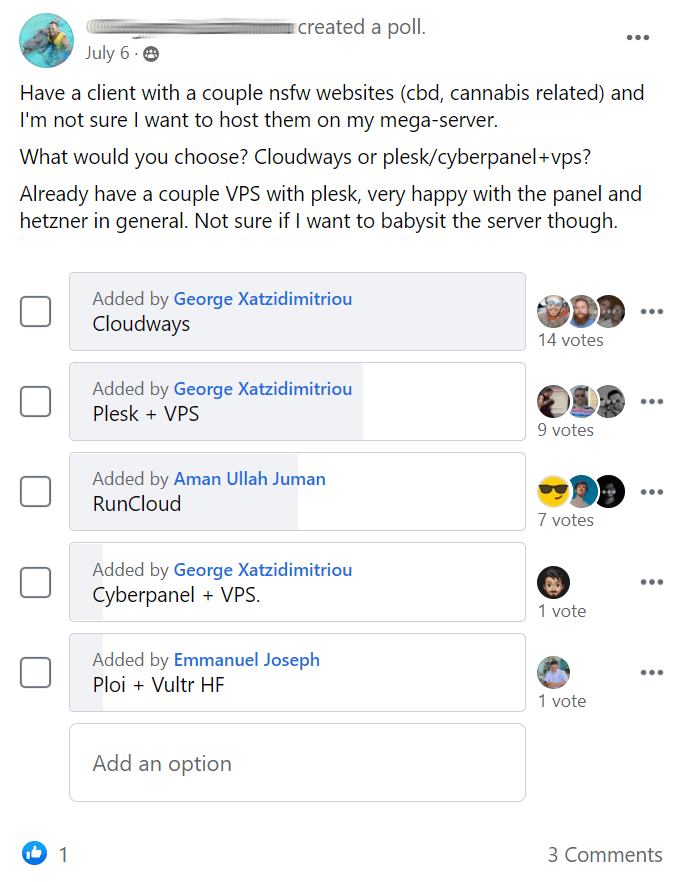Open Emmanuel Joseph's profile link
The height and width of the screenshot is (882, 680).
point(247,659)
